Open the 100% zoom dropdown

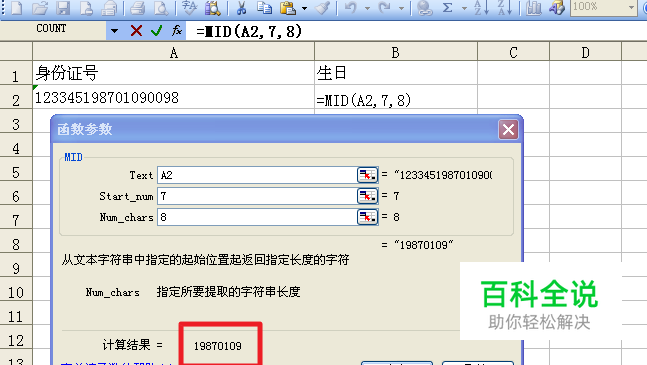coord(631,7)
